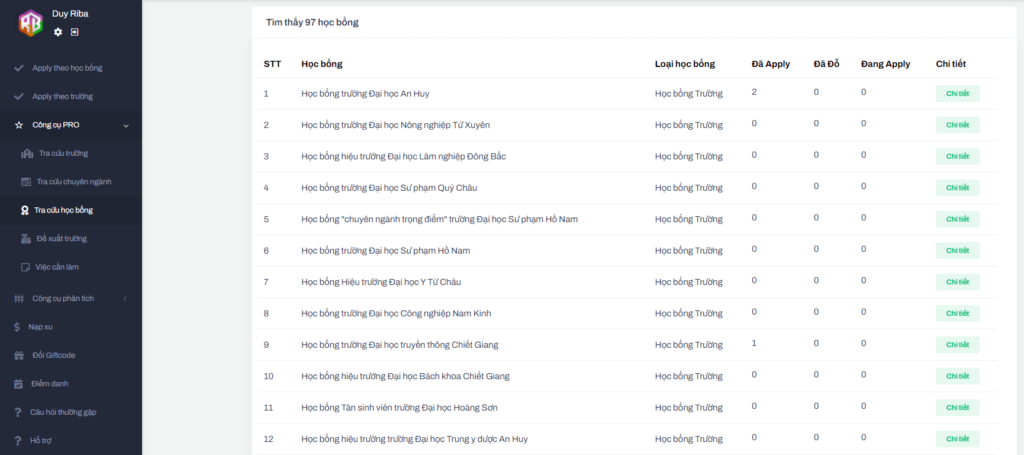Screen dimensions: 1024x455
Task: View Chi tiết for Đại học Y Từ Châu
Action: point(957,283)
